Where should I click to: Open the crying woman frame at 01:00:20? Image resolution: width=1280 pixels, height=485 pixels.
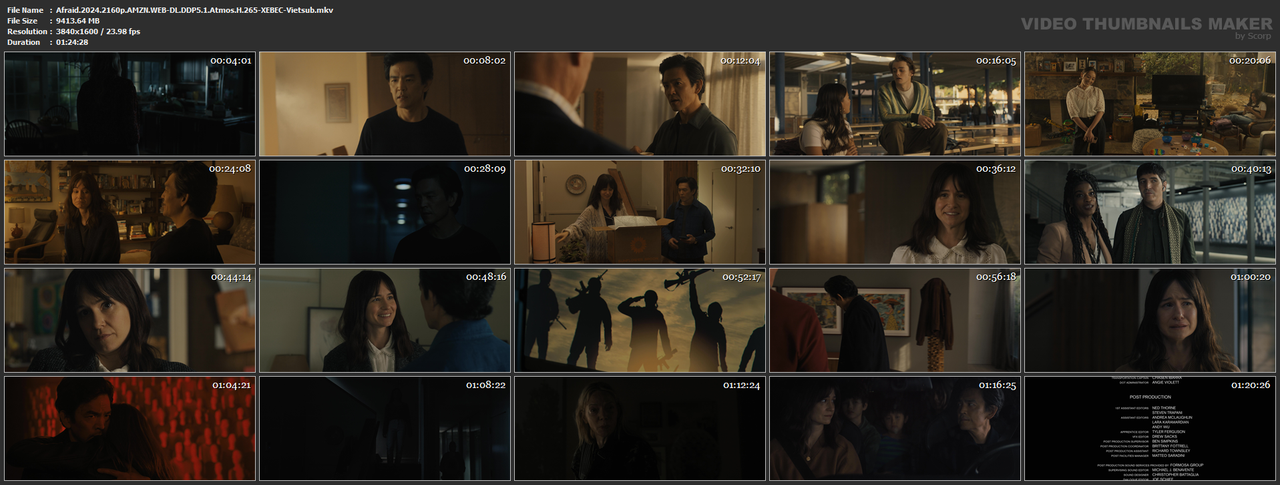point(1150,320)
